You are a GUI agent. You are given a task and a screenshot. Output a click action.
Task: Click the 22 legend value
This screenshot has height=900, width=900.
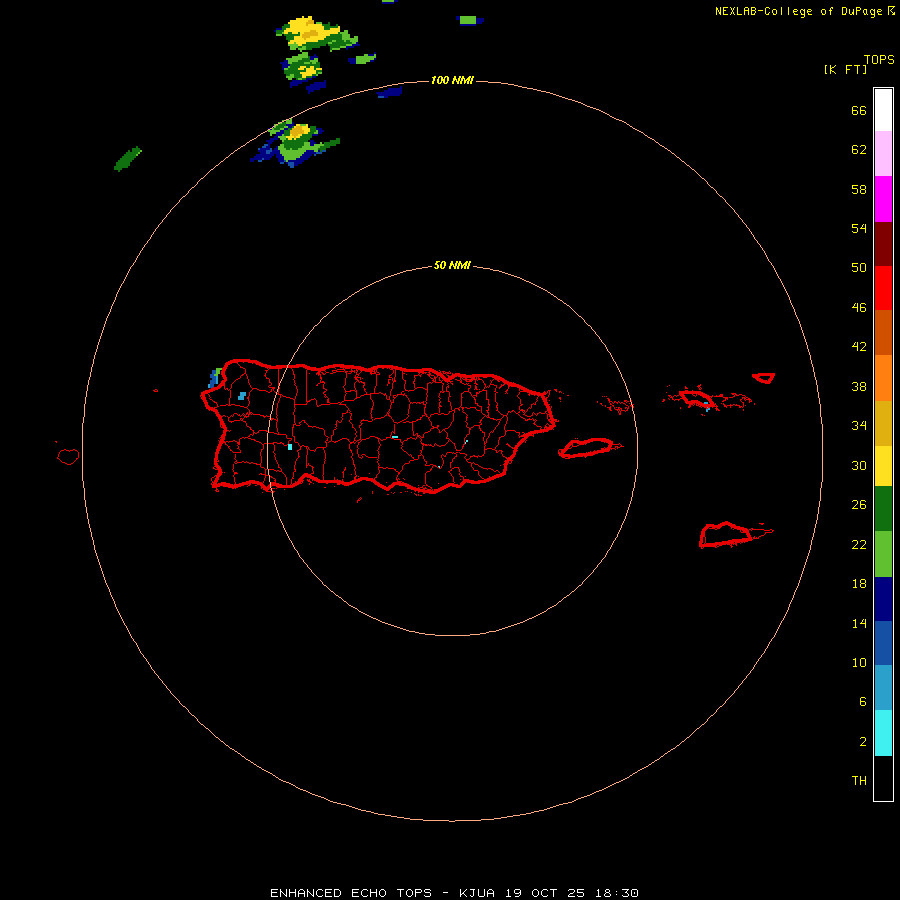[859, 544]
